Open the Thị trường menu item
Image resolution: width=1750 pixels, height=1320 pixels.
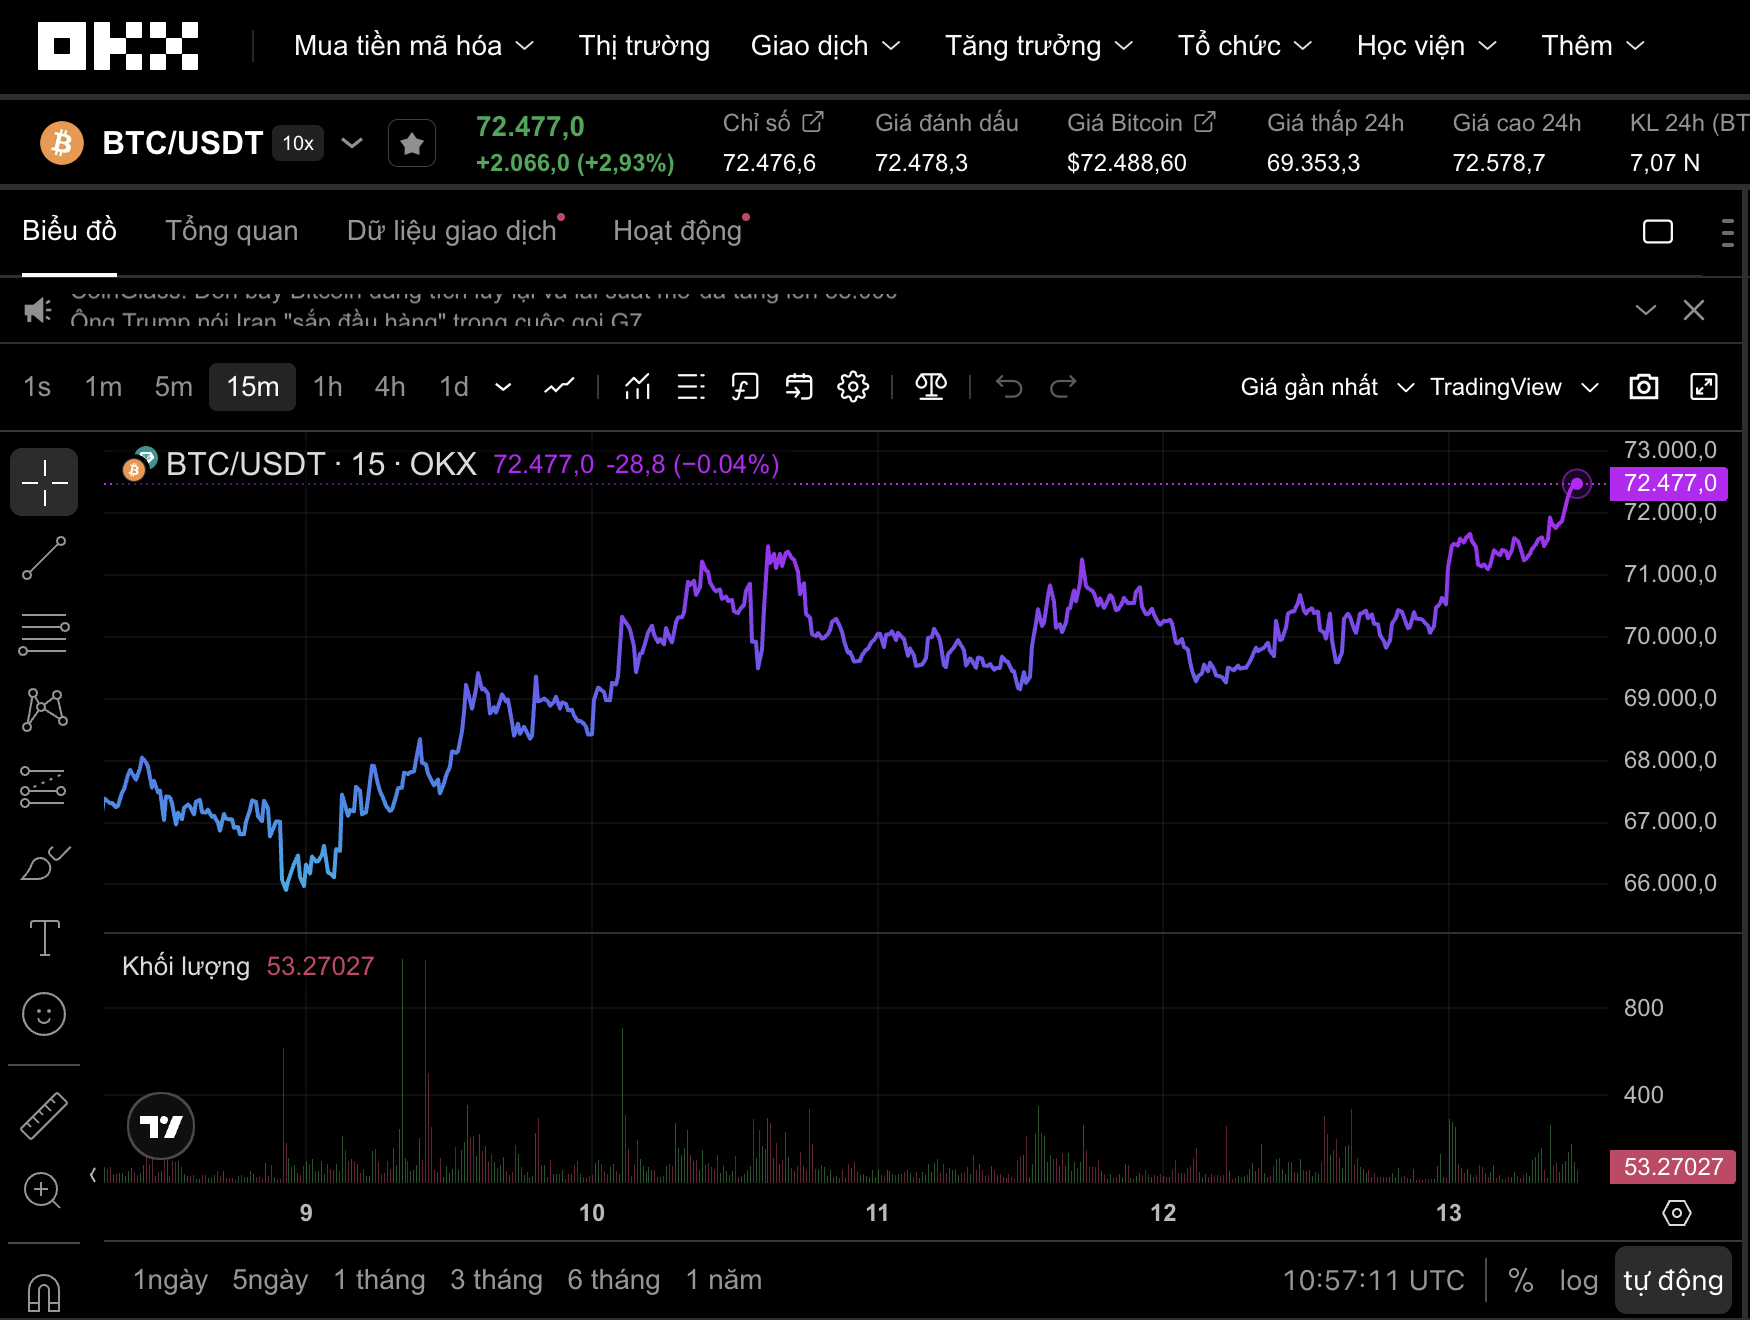[643, 45]
